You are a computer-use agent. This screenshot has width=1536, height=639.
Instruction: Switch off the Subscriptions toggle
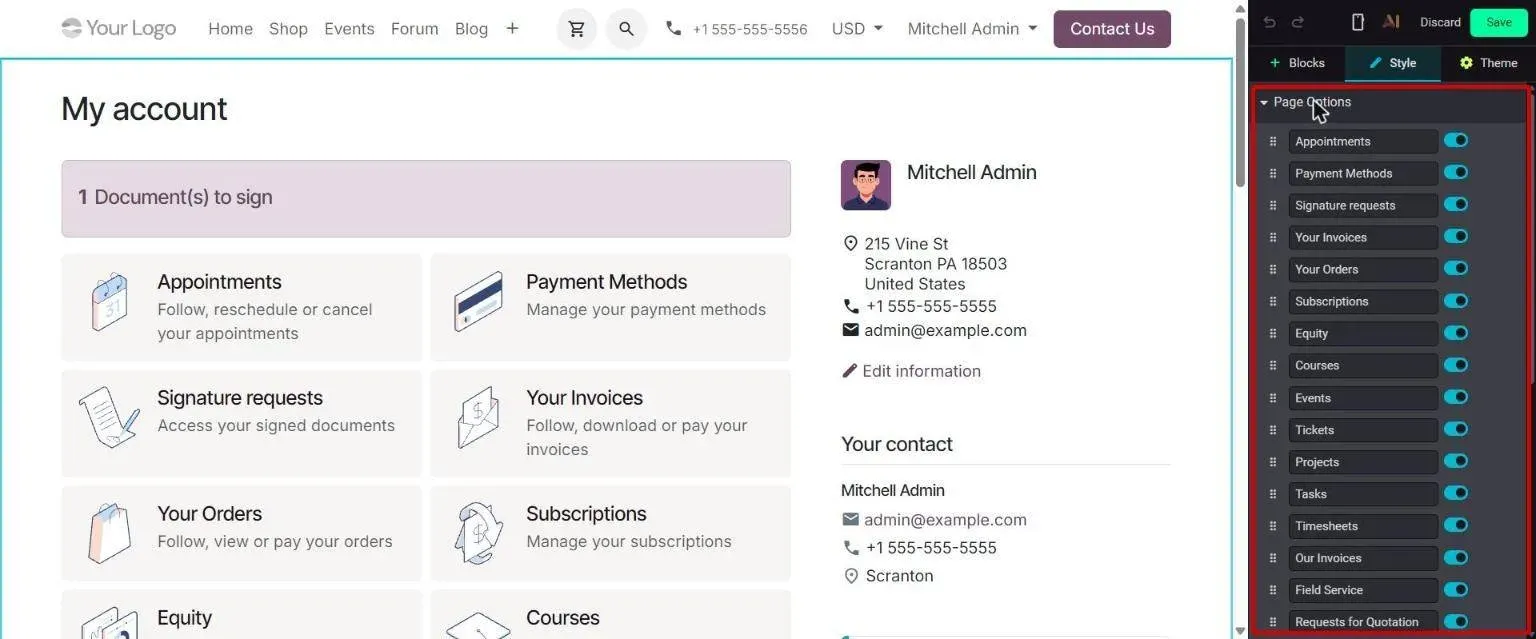(1456, 300)
